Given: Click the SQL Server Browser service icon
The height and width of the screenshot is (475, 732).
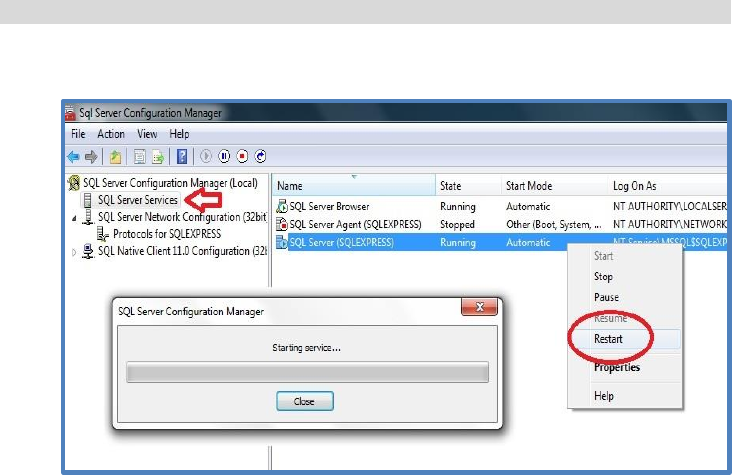Looking at the screenshot, I should click(282, 206).
